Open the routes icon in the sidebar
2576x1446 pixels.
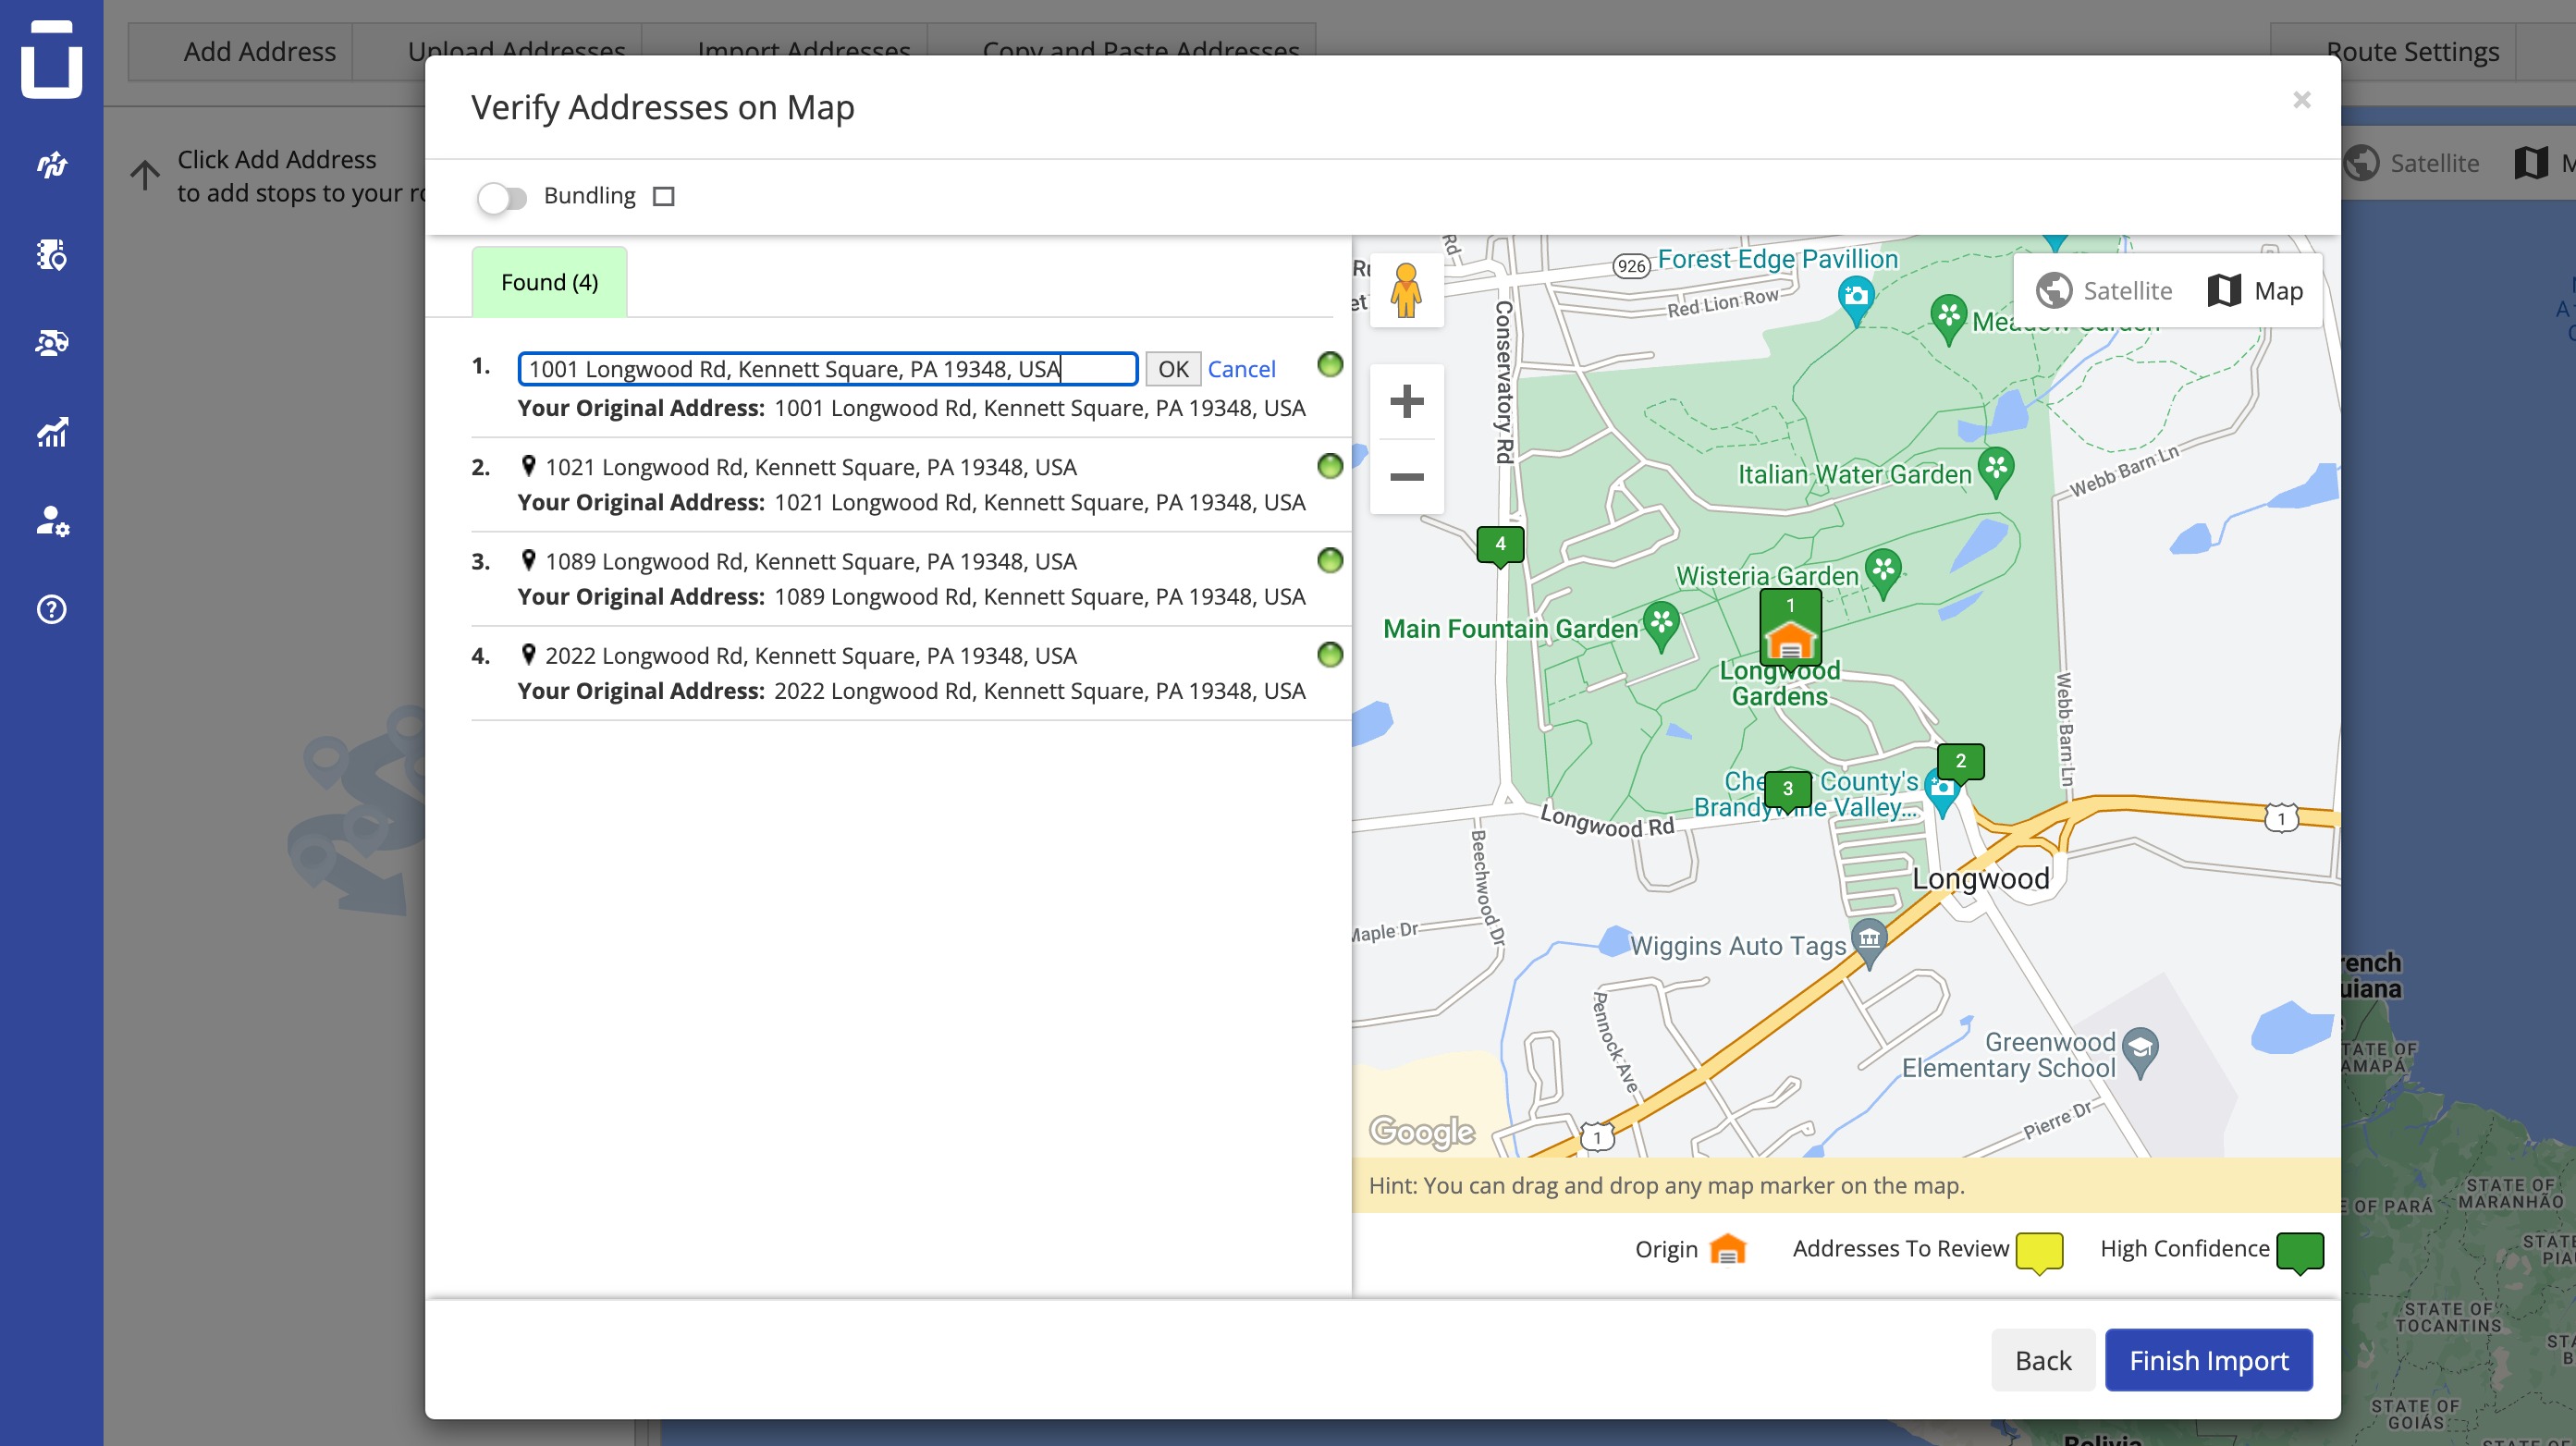pos(51,165)
